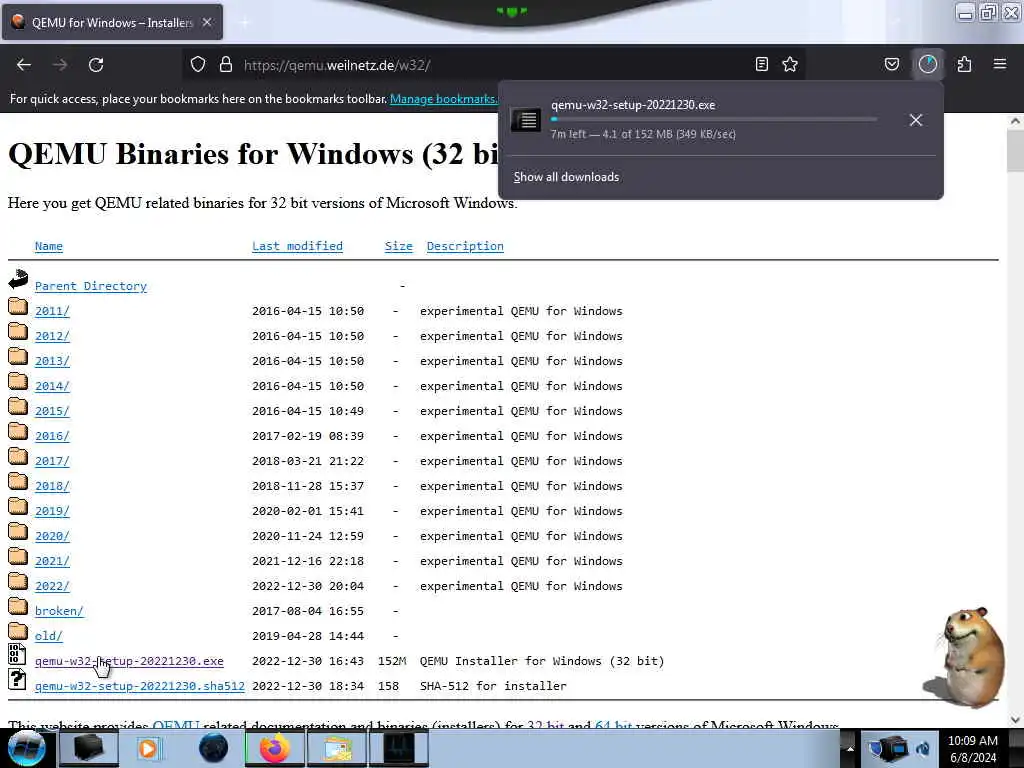This screenshot has width=1024, height=768.
Task: Click the downloaded file icon in panel
Action: (x=526, y=120)
